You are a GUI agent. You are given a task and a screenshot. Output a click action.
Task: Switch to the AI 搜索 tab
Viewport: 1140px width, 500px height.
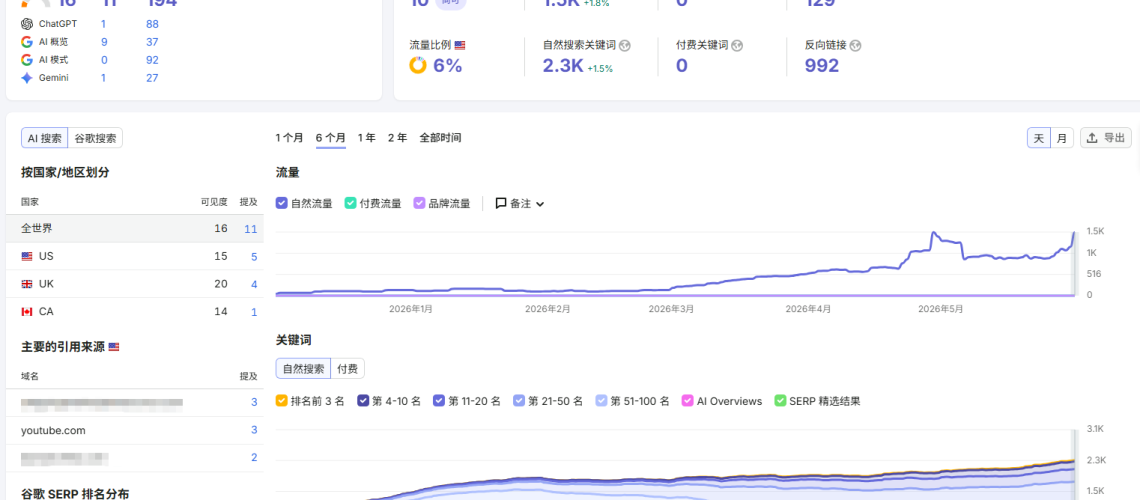pos(44,138)
